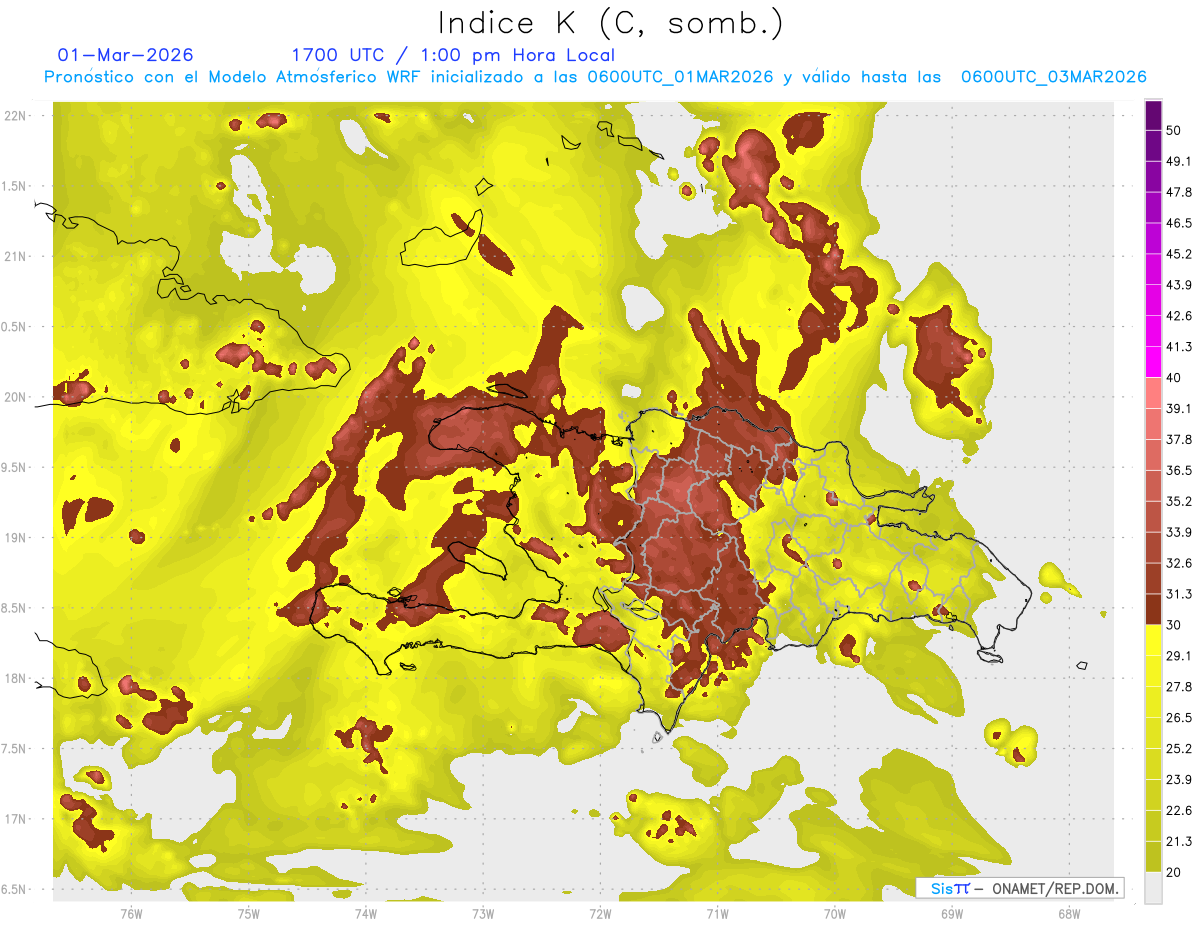This screenshot has height=927, width=1200.
Task: Click the "1.5N" latitude axis label
Action: tap(16, 186)
